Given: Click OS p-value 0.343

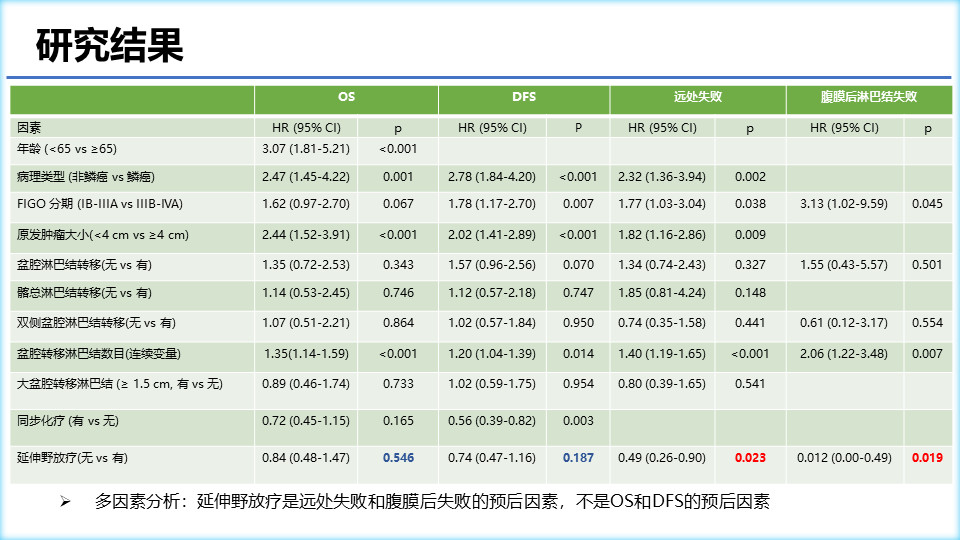Looking at the screenshot, I should click(399, 264).
